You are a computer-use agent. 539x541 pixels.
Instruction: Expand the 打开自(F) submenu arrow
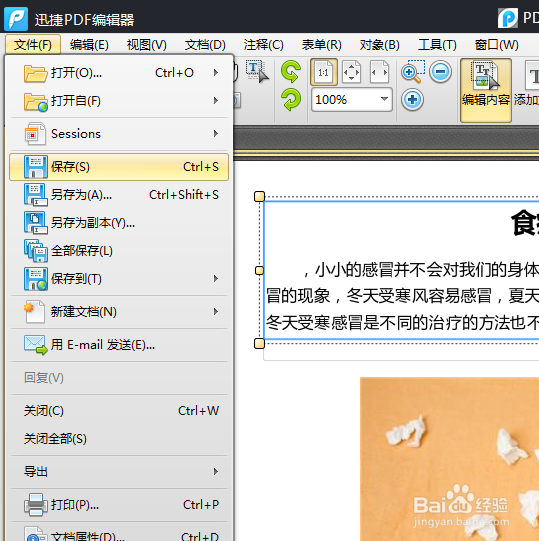(x=216, y=101)
